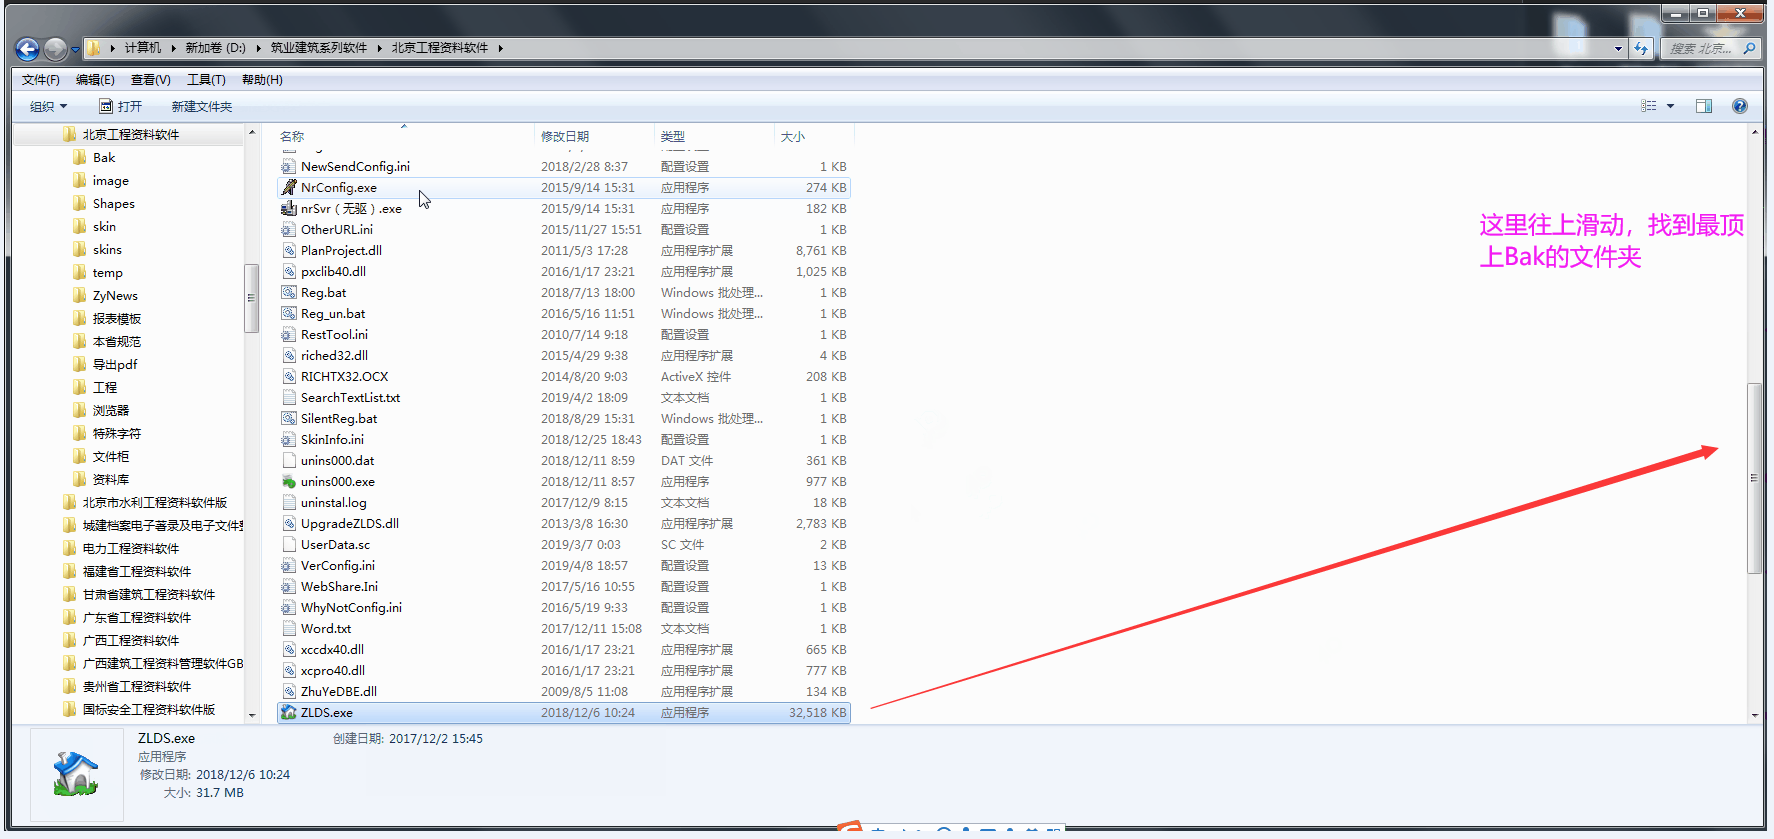Select 电力工程资料软件 folder in tree
Screen dimensions: 1774x839
coord(131,549)
